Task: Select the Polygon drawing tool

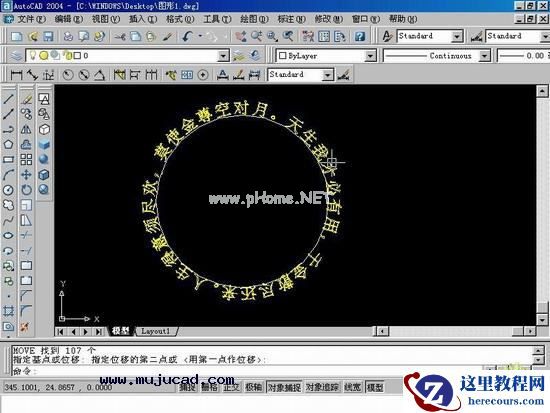Action: click(8, 144)
